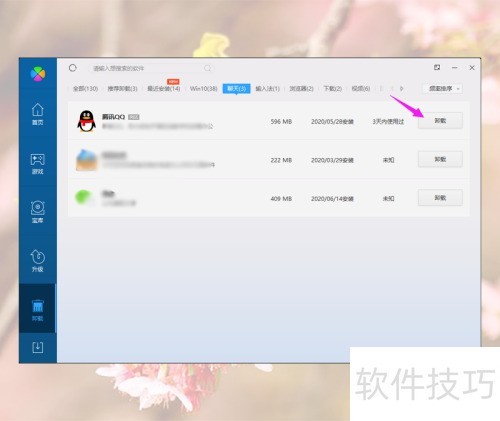
Task: Switch to the 浏览器(2) tab
Action: (x=301, y=89)
